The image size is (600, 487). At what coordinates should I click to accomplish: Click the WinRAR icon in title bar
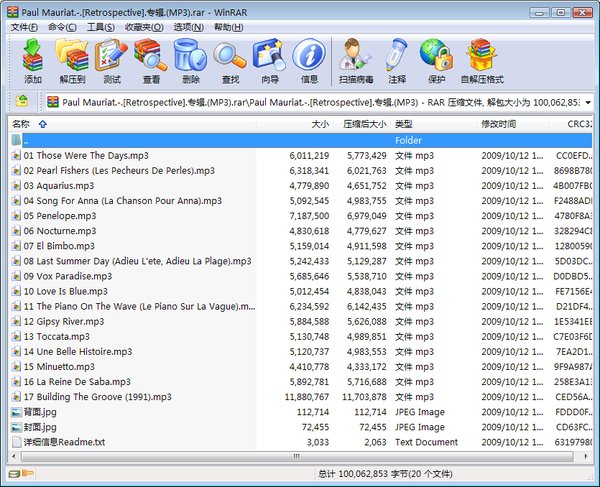(x=13, y=12)
